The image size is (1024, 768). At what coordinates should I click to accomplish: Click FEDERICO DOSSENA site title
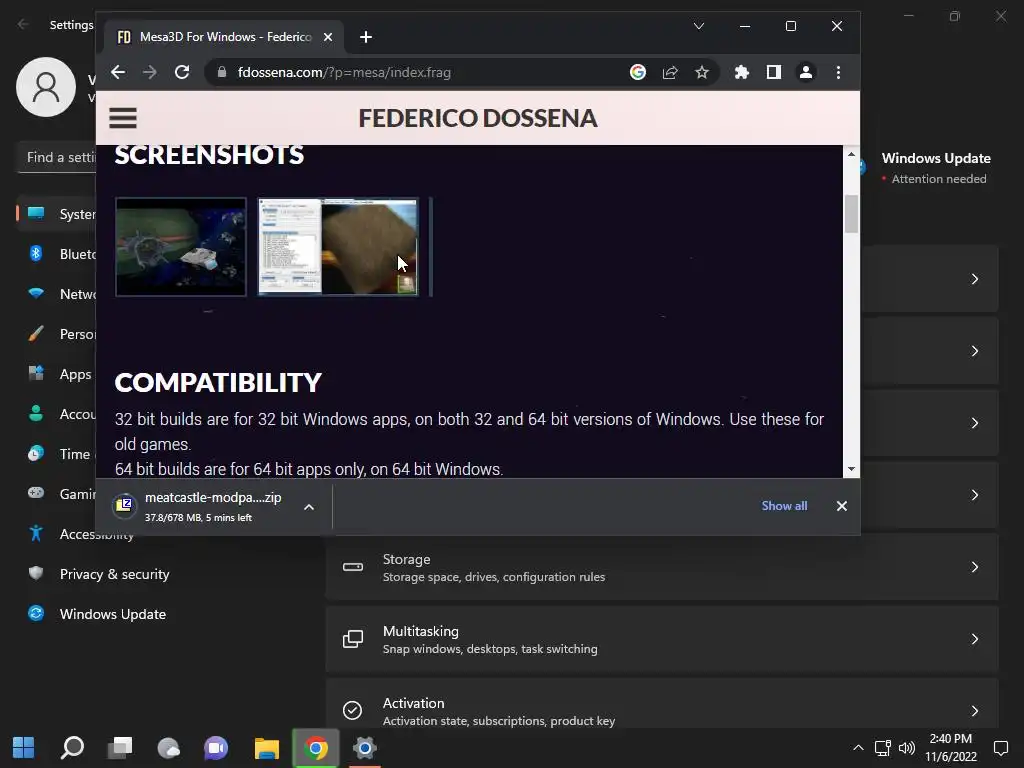(x=478, y=118)
